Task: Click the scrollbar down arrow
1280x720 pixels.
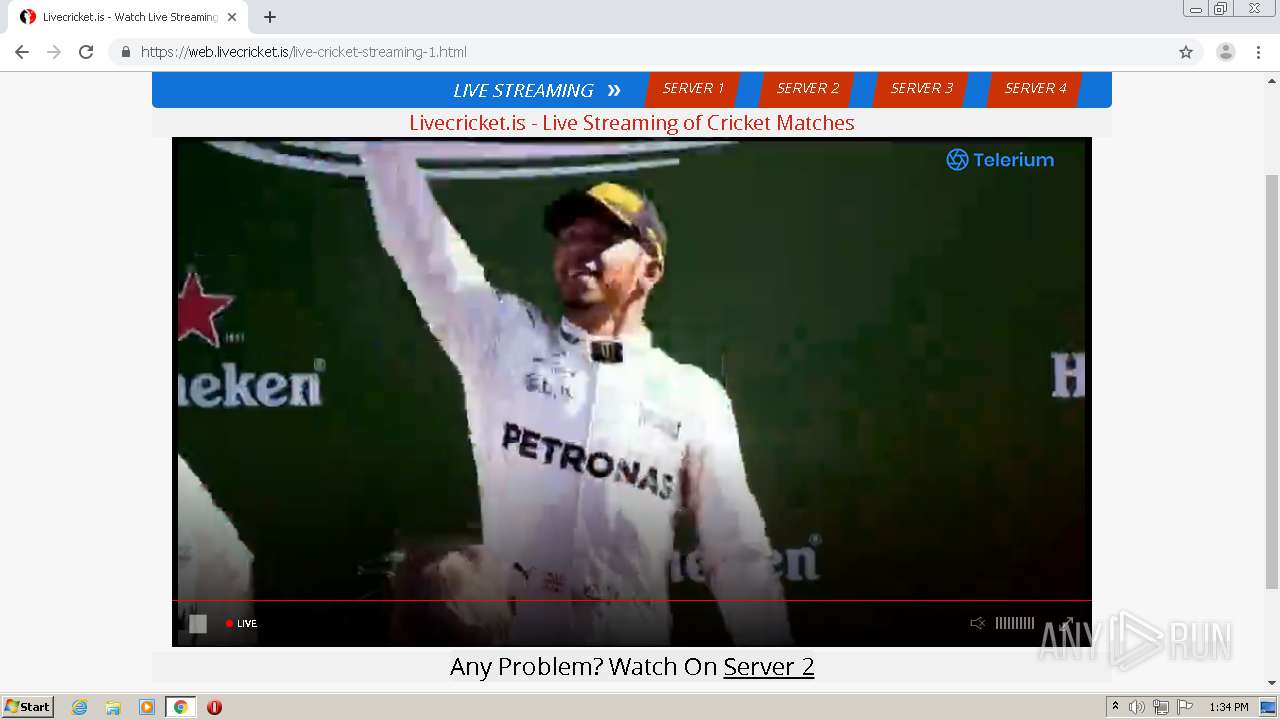Action: click(x=1272, y=683)
